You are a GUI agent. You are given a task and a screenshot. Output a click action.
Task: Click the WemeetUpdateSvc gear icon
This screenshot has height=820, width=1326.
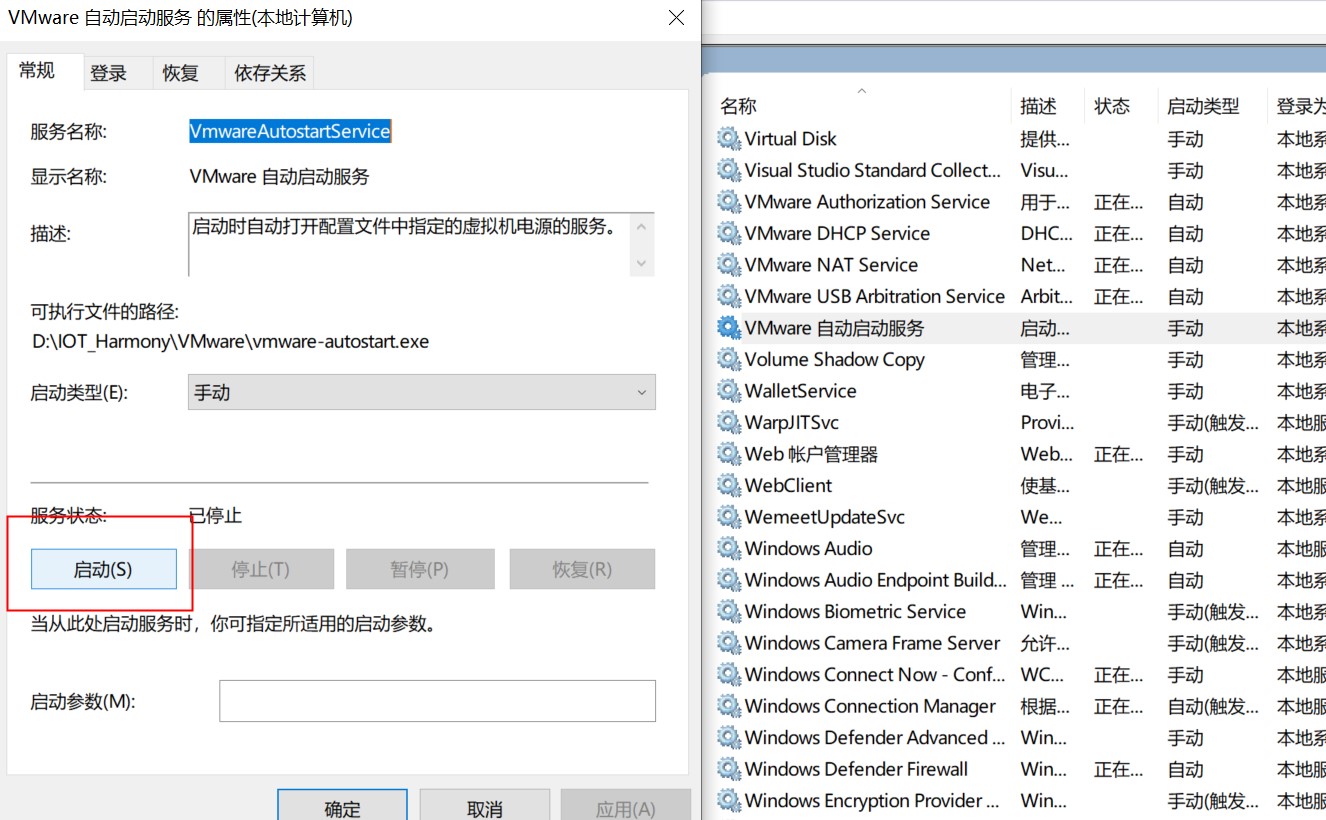click(729, 517)
